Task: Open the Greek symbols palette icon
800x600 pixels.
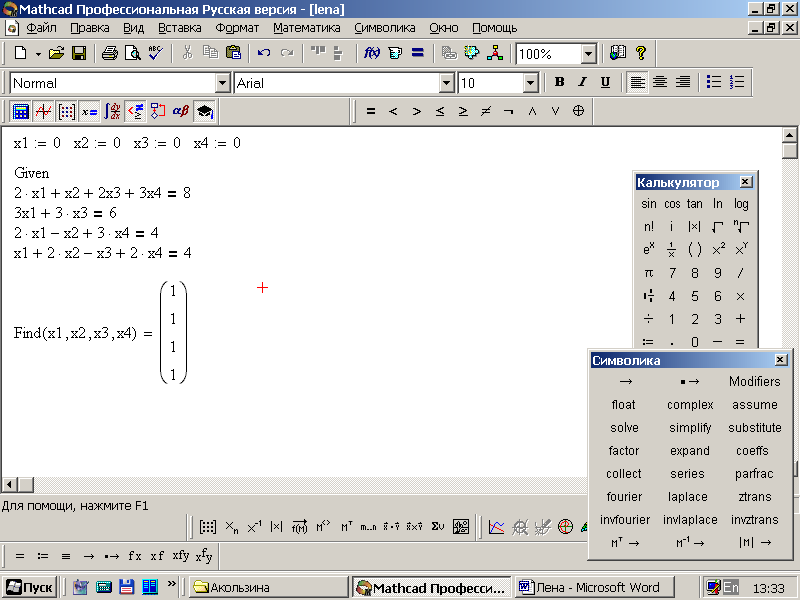Action: click(x=181, y=111)
